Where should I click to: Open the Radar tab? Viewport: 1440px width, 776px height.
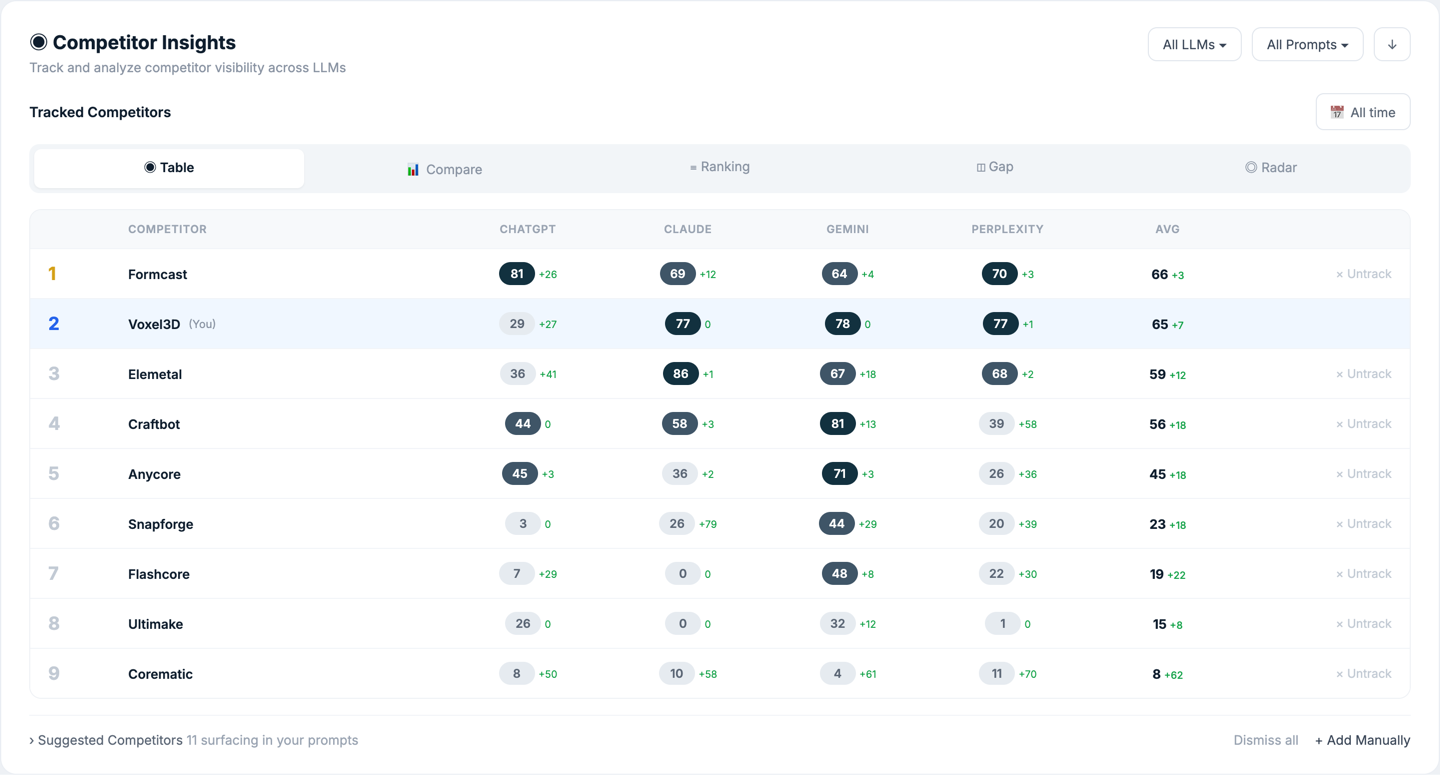(1271, 168)
